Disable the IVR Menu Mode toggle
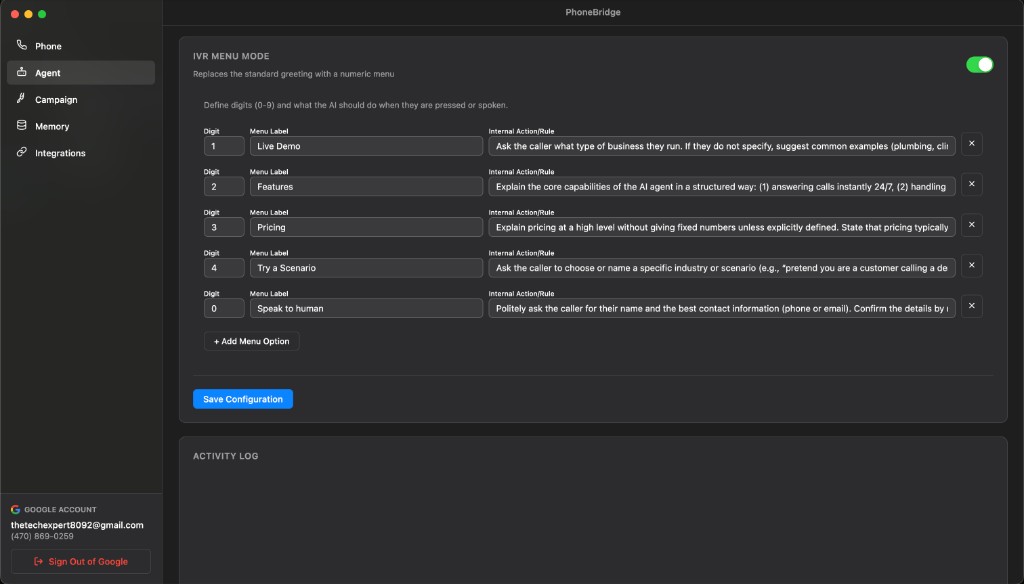 [980, 65]
